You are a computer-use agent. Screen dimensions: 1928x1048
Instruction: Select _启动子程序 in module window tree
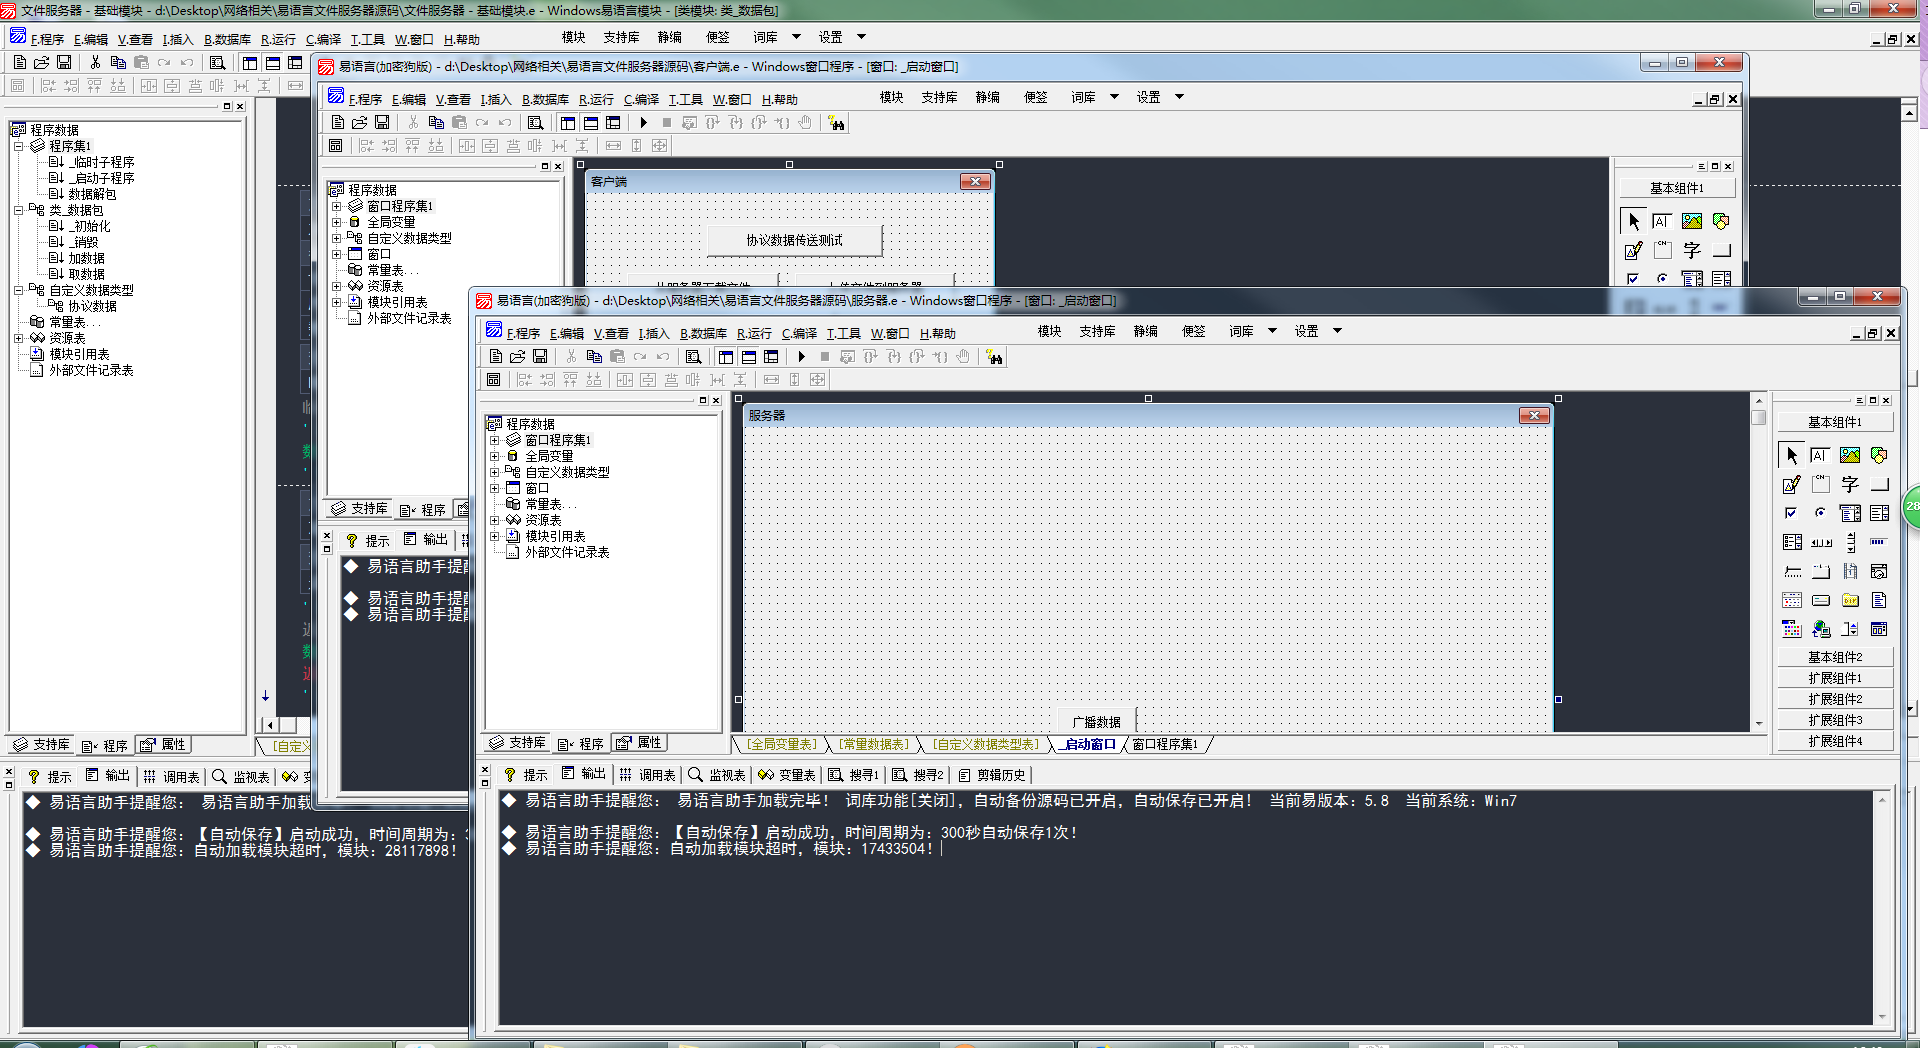click(x=101, y=178)
